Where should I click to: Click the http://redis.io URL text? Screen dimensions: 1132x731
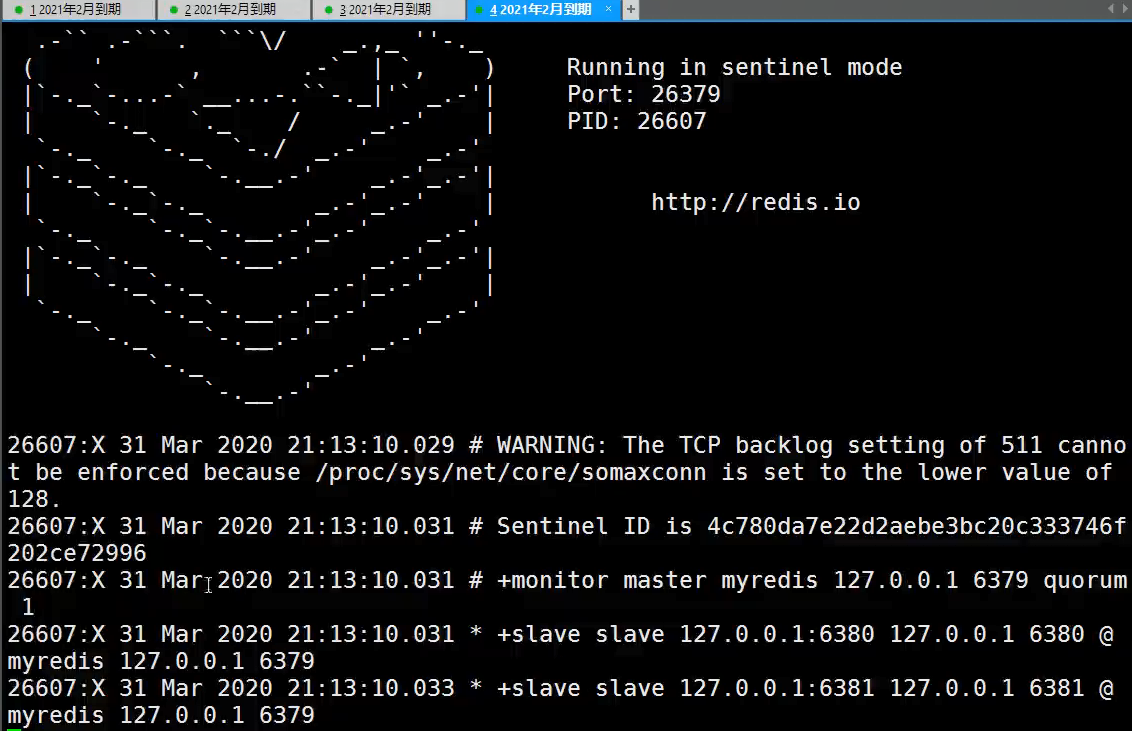[756, 202]
